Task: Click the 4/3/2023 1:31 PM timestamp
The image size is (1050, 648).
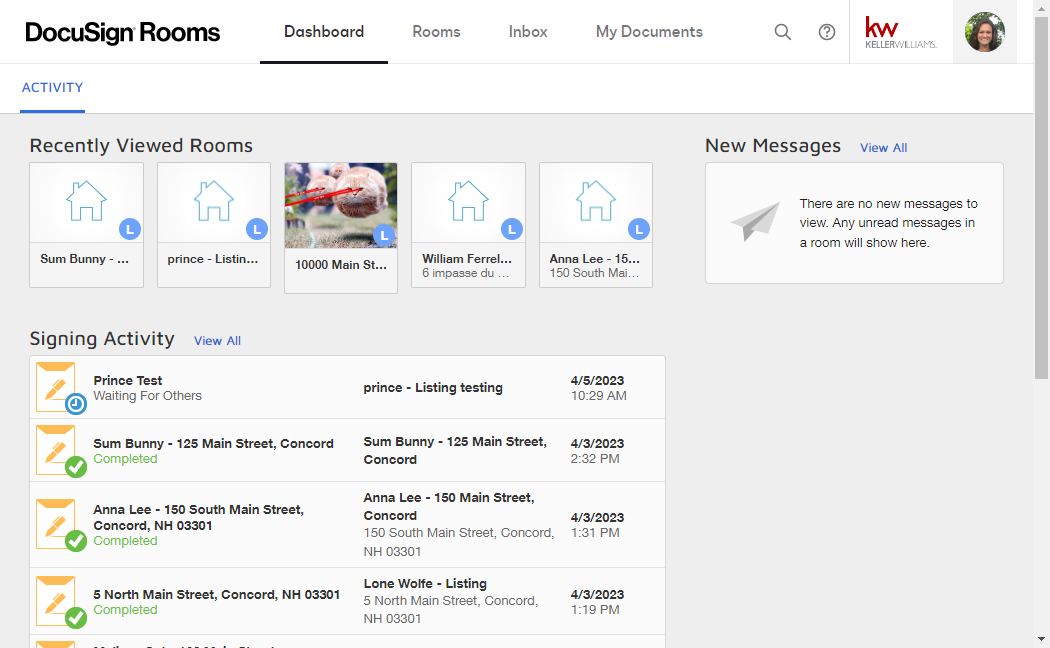Action: coord(597,525)
